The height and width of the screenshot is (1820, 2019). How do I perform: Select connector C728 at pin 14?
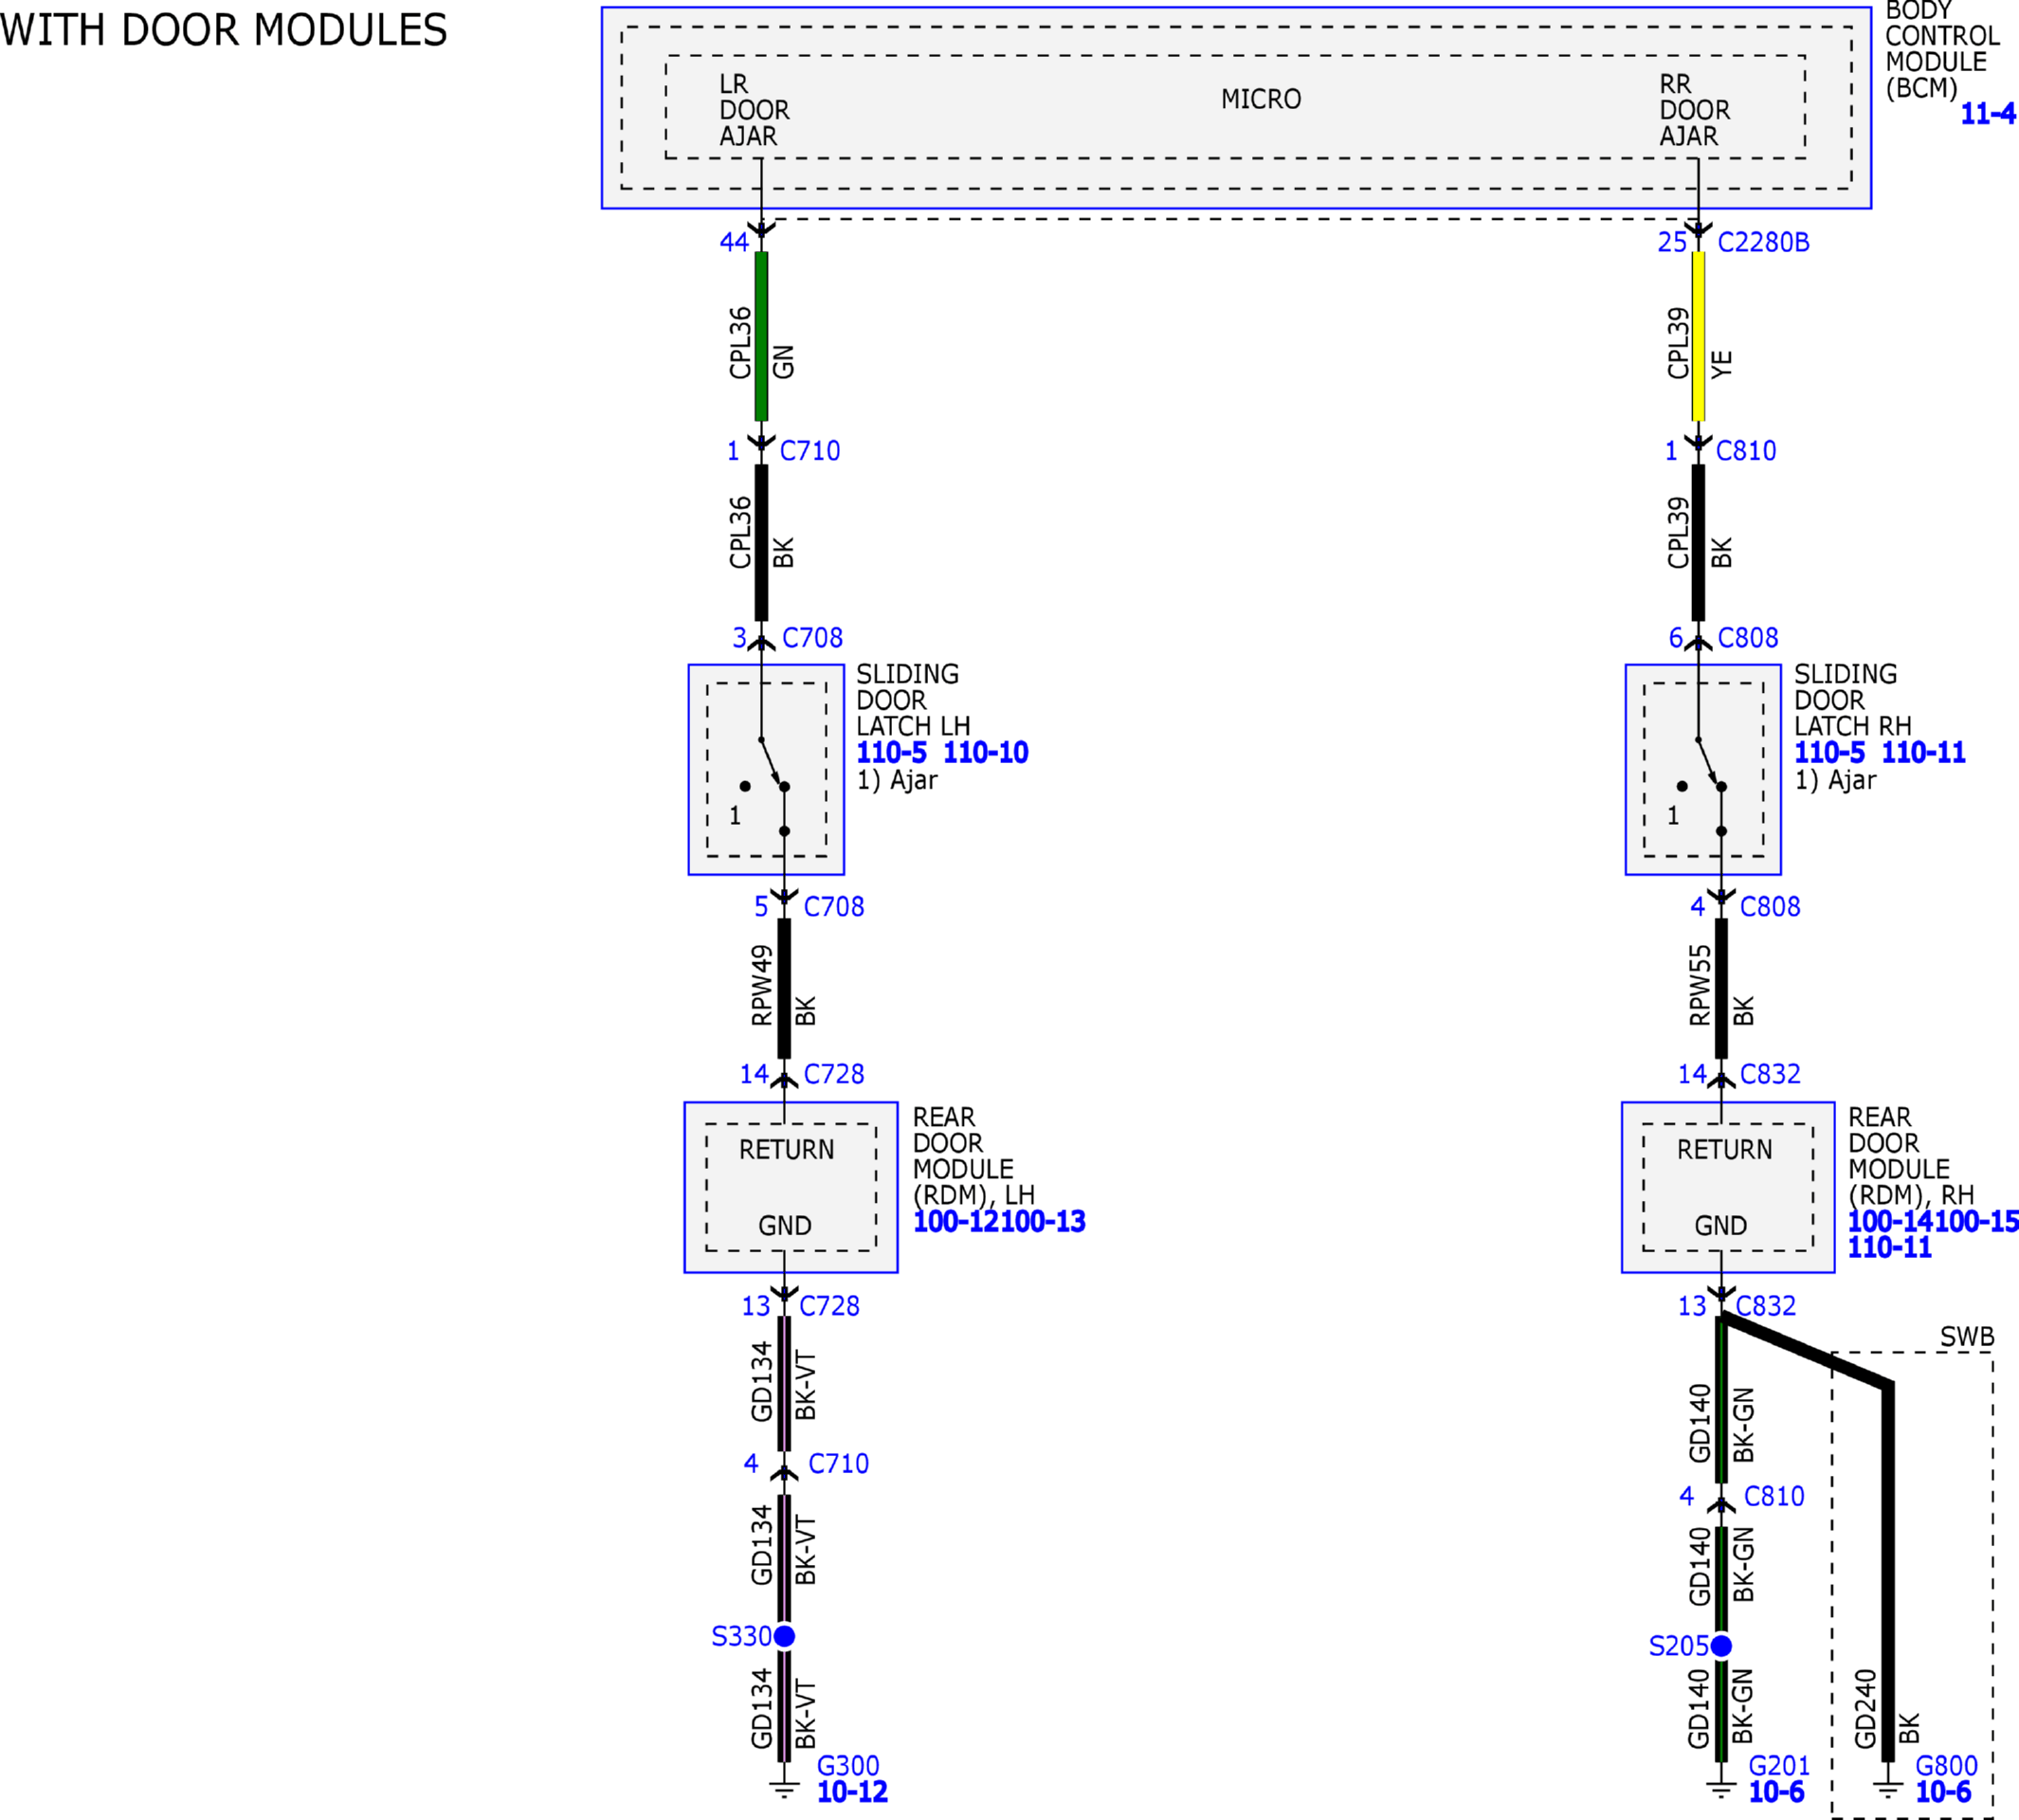click(x=834, y=1074)
